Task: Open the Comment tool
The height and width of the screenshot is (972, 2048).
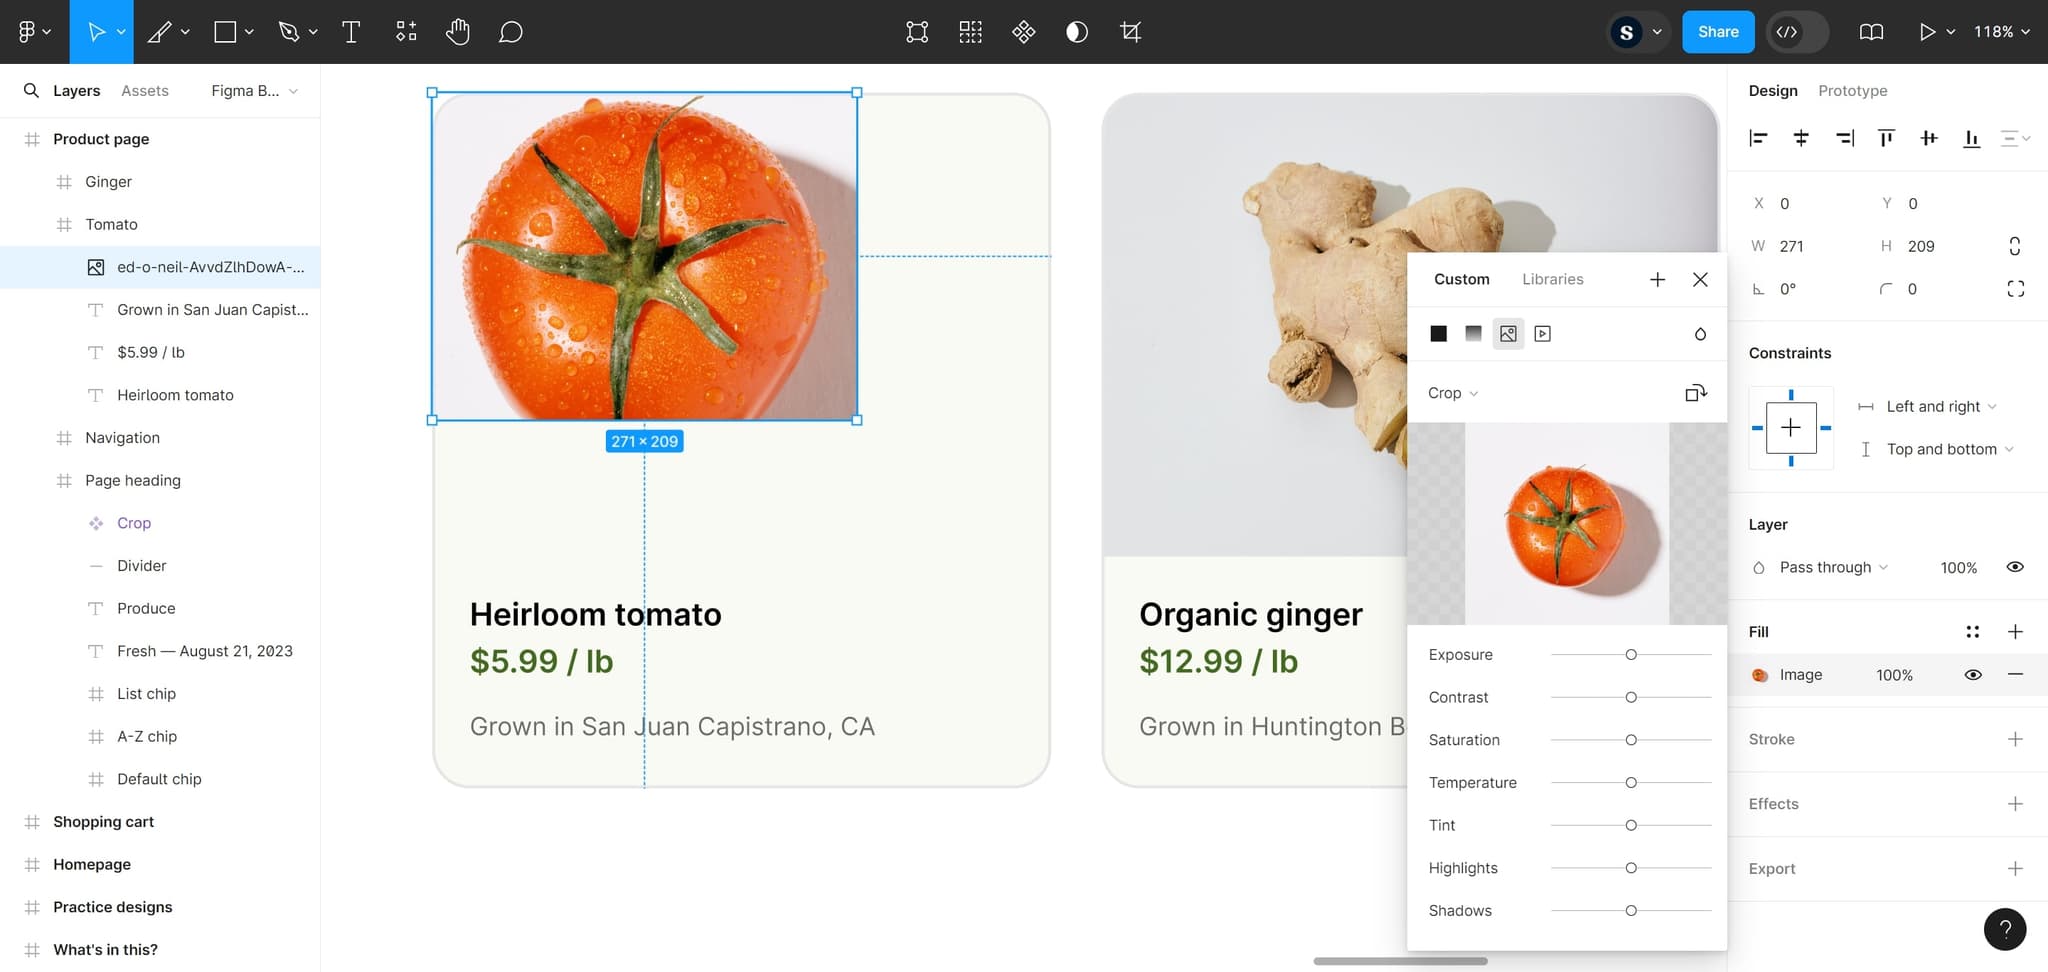Action: (510, 31)
